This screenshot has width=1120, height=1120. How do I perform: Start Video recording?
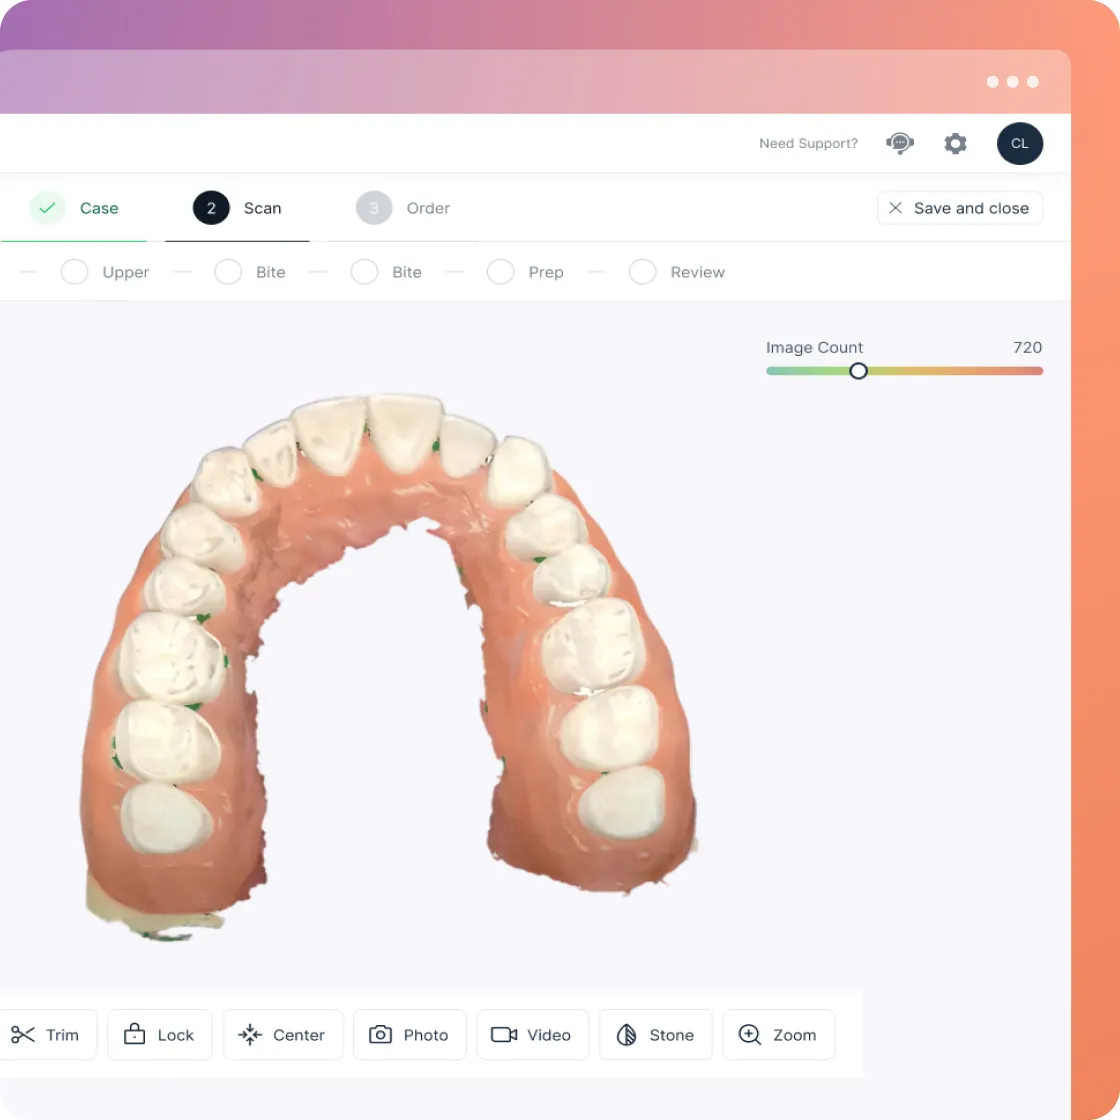[x=532, y=1034]
